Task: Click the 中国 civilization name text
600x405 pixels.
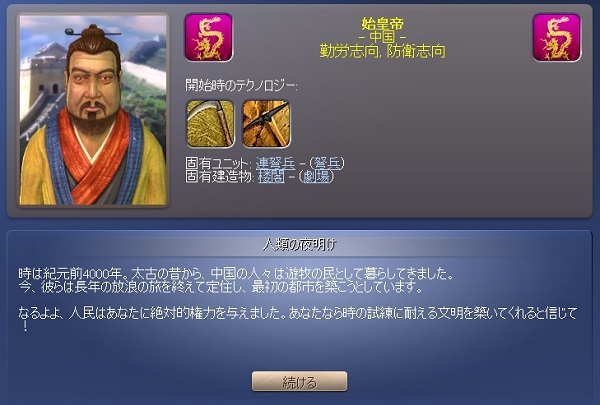Action: (383, 37)
